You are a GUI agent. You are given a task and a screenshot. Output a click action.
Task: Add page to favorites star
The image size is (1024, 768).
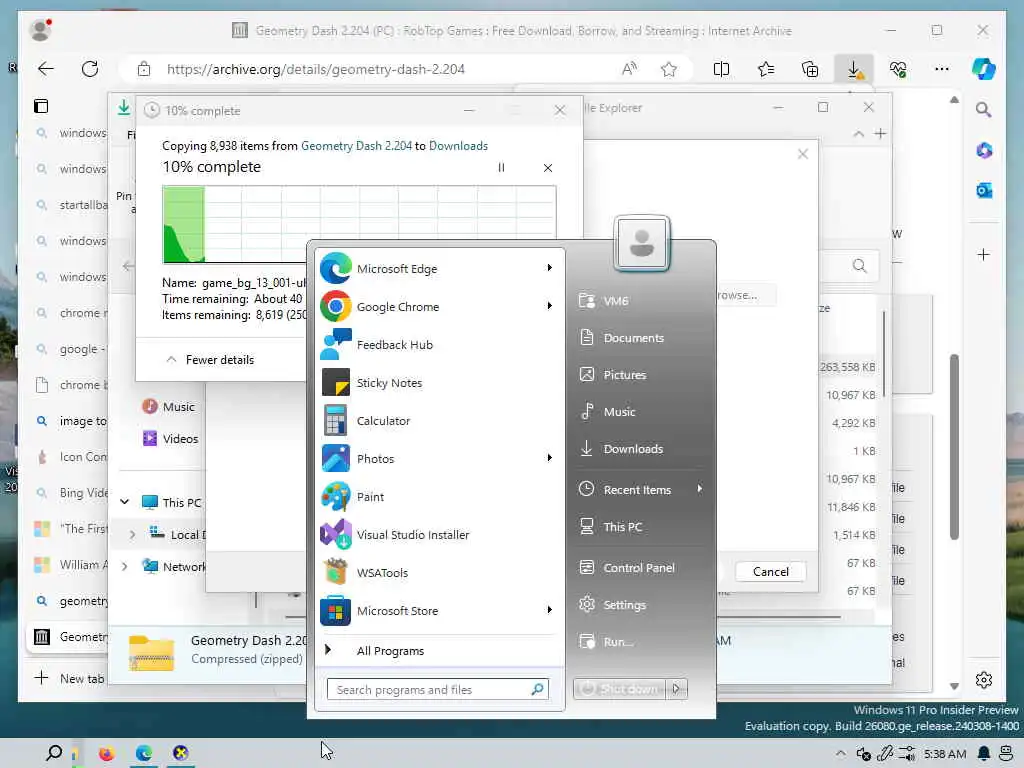pyautogui.click(x=668, y=69)
